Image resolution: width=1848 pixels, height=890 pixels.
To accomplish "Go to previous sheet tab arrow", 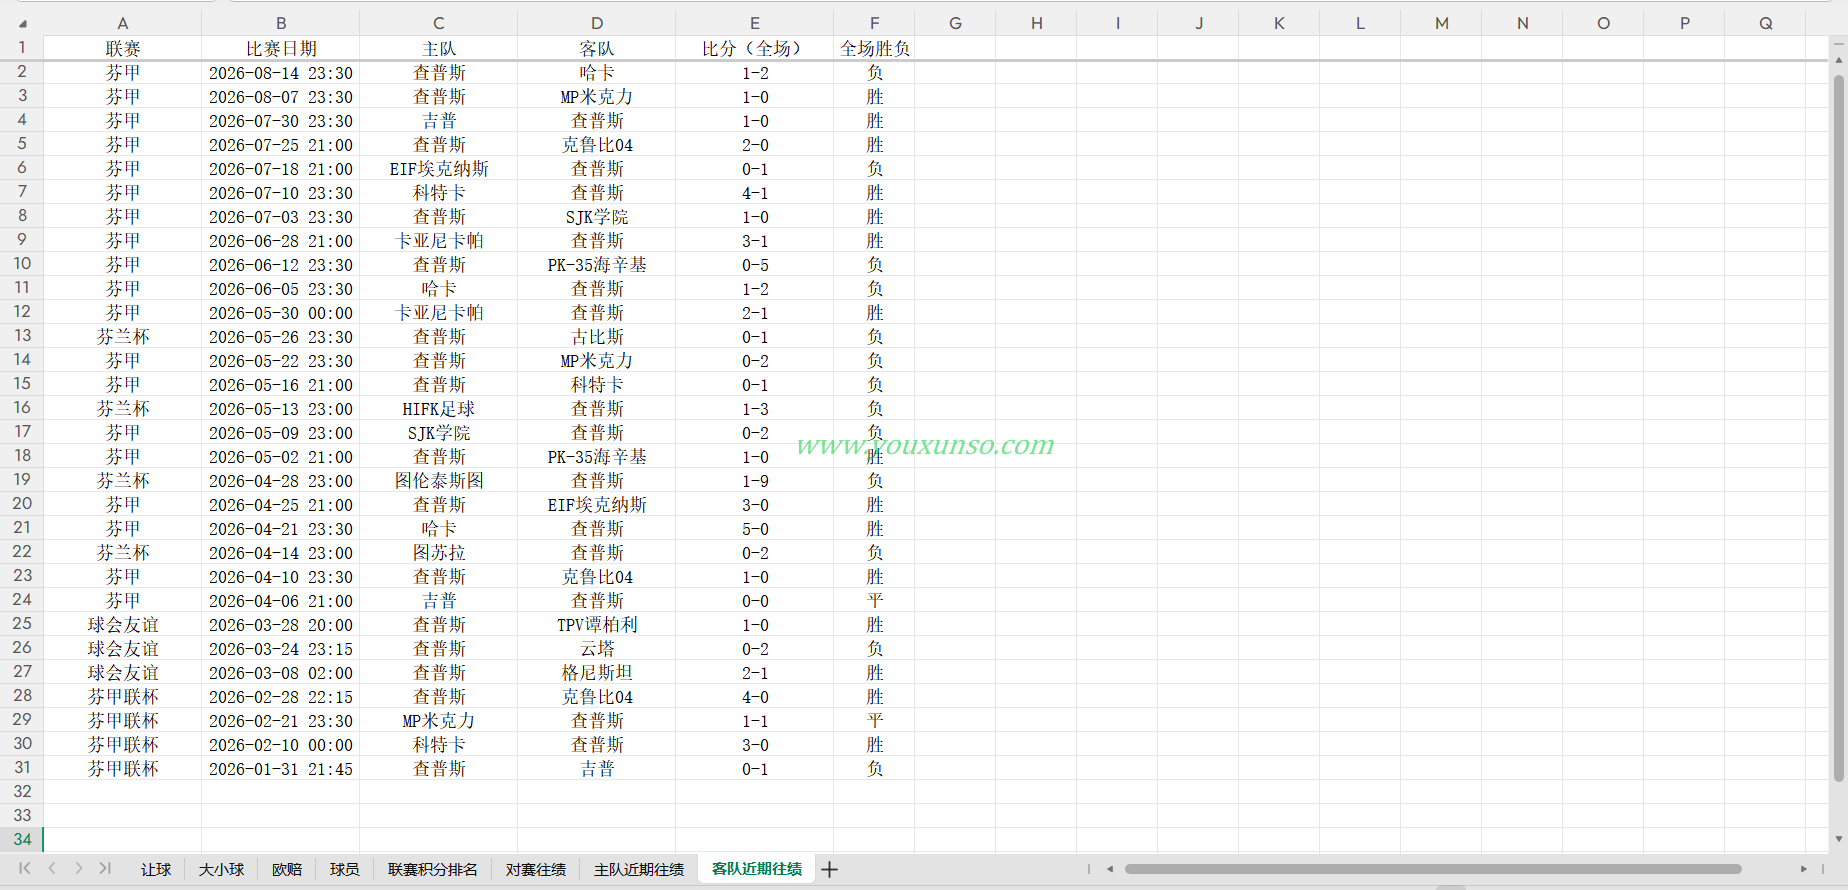I will tap(52, 868).
